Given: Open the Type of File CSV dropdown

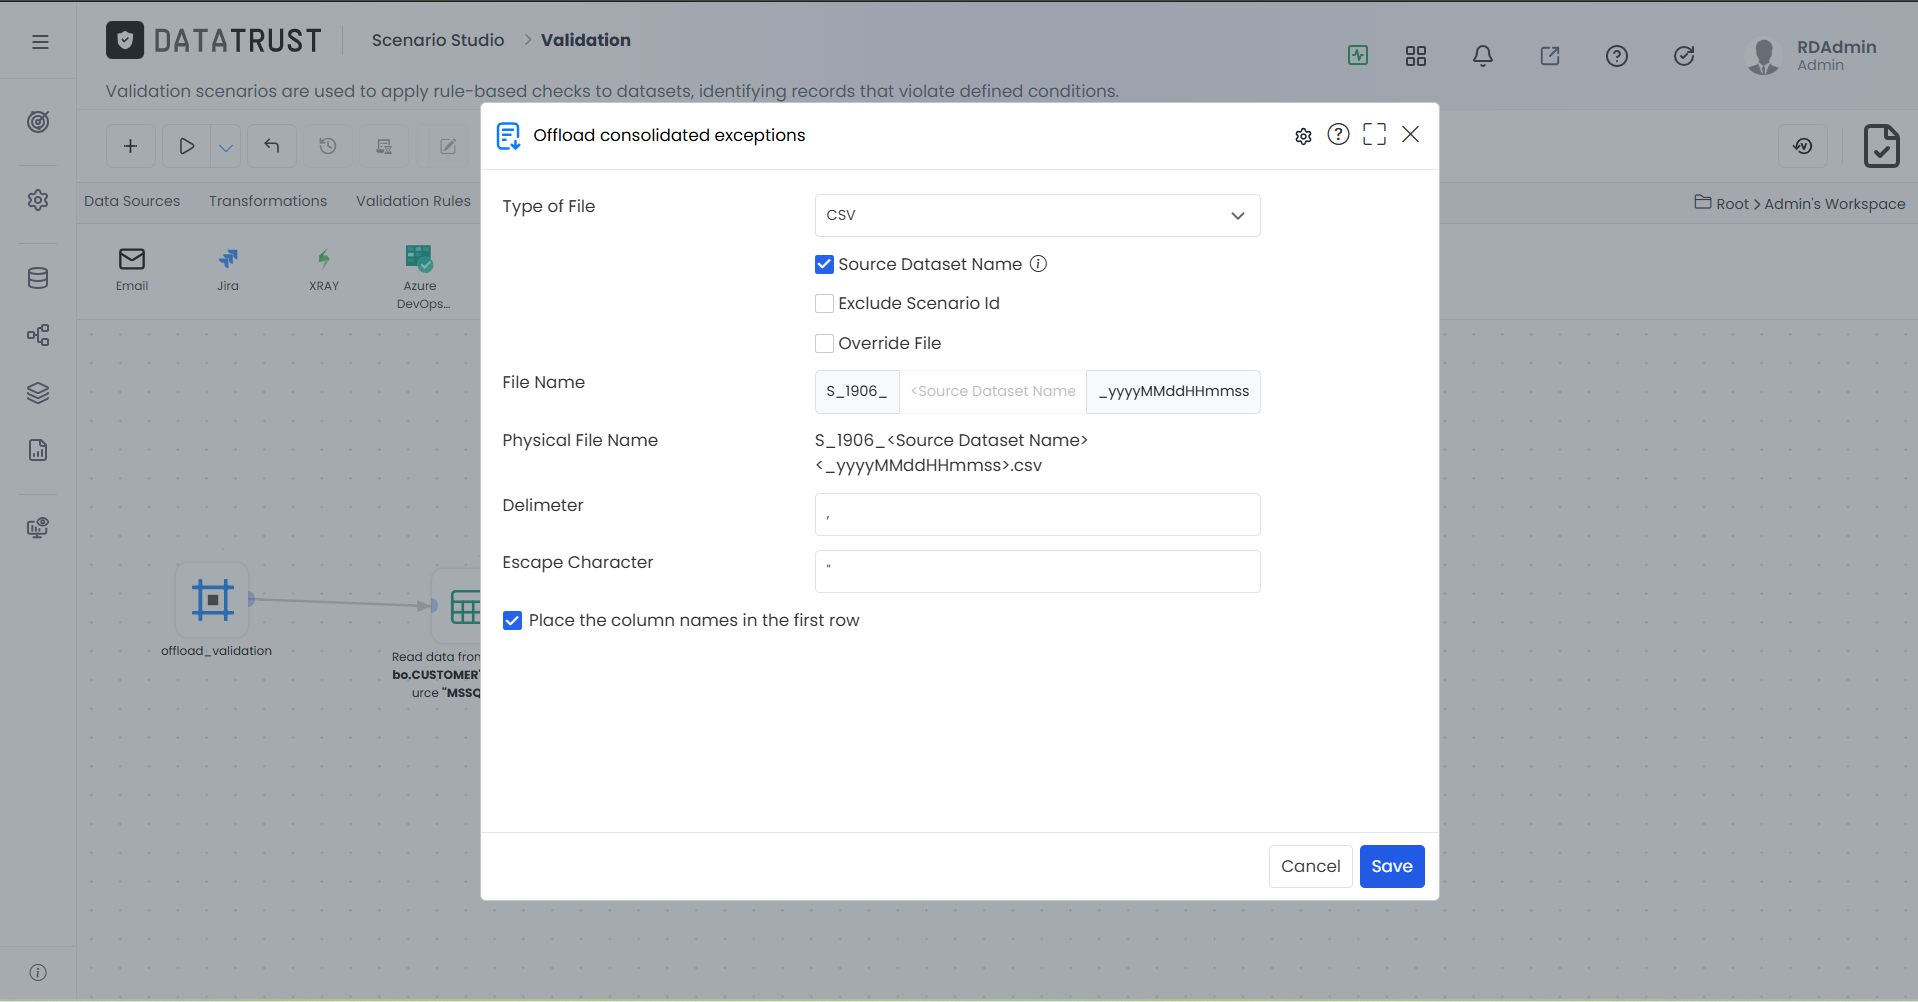Looking at the screenshot, I should 1037,215.
